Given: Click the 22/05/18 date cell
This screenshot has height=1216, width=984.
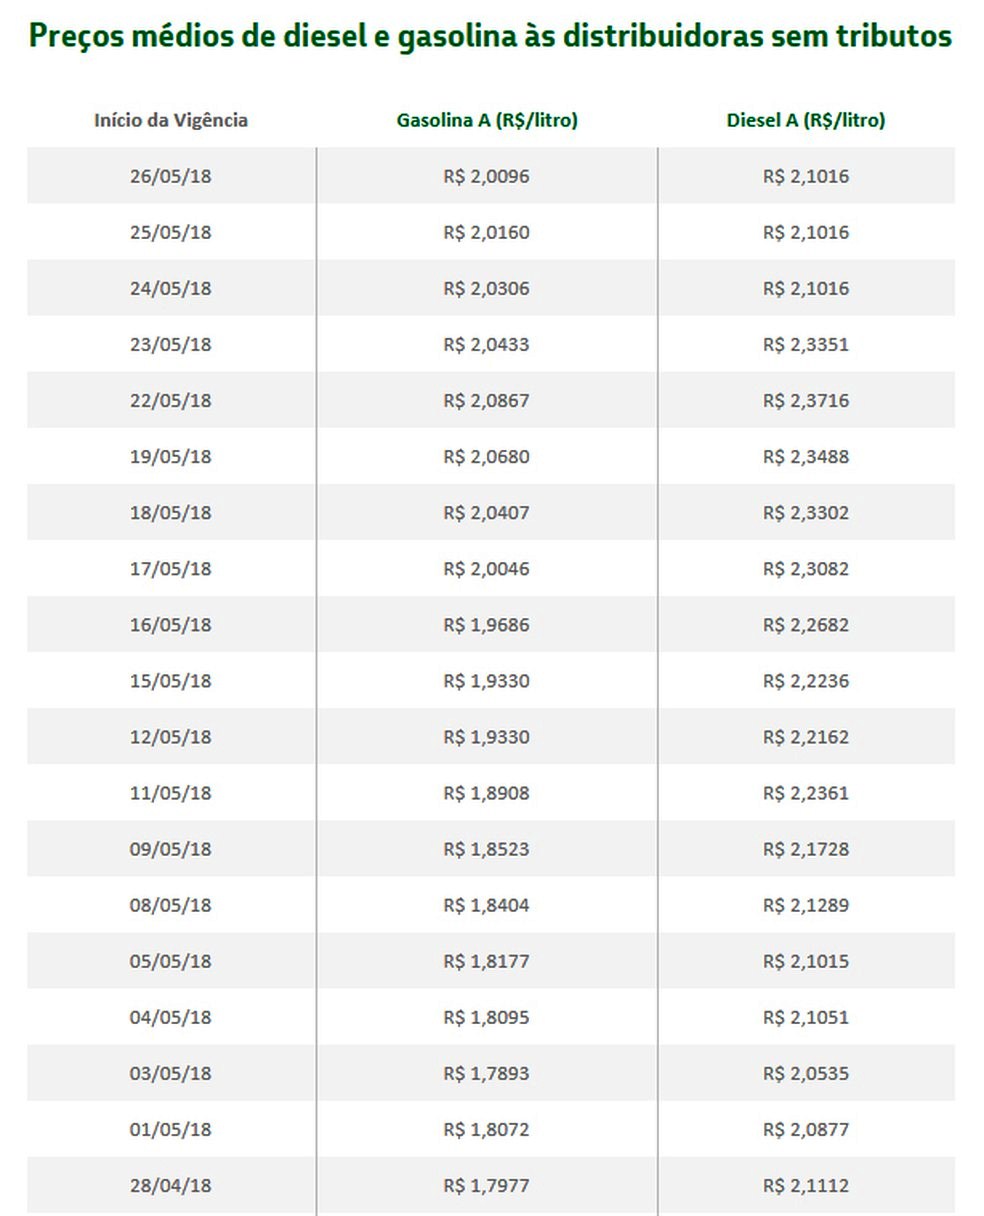Looking at the screenshot, I should pyautogui.click(x=171, y=400).
